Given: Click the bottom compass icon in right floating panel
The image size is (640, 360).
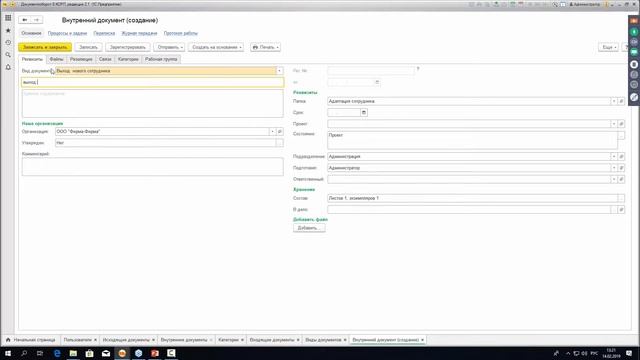Looking at the screenshot, I should [634, 97].
